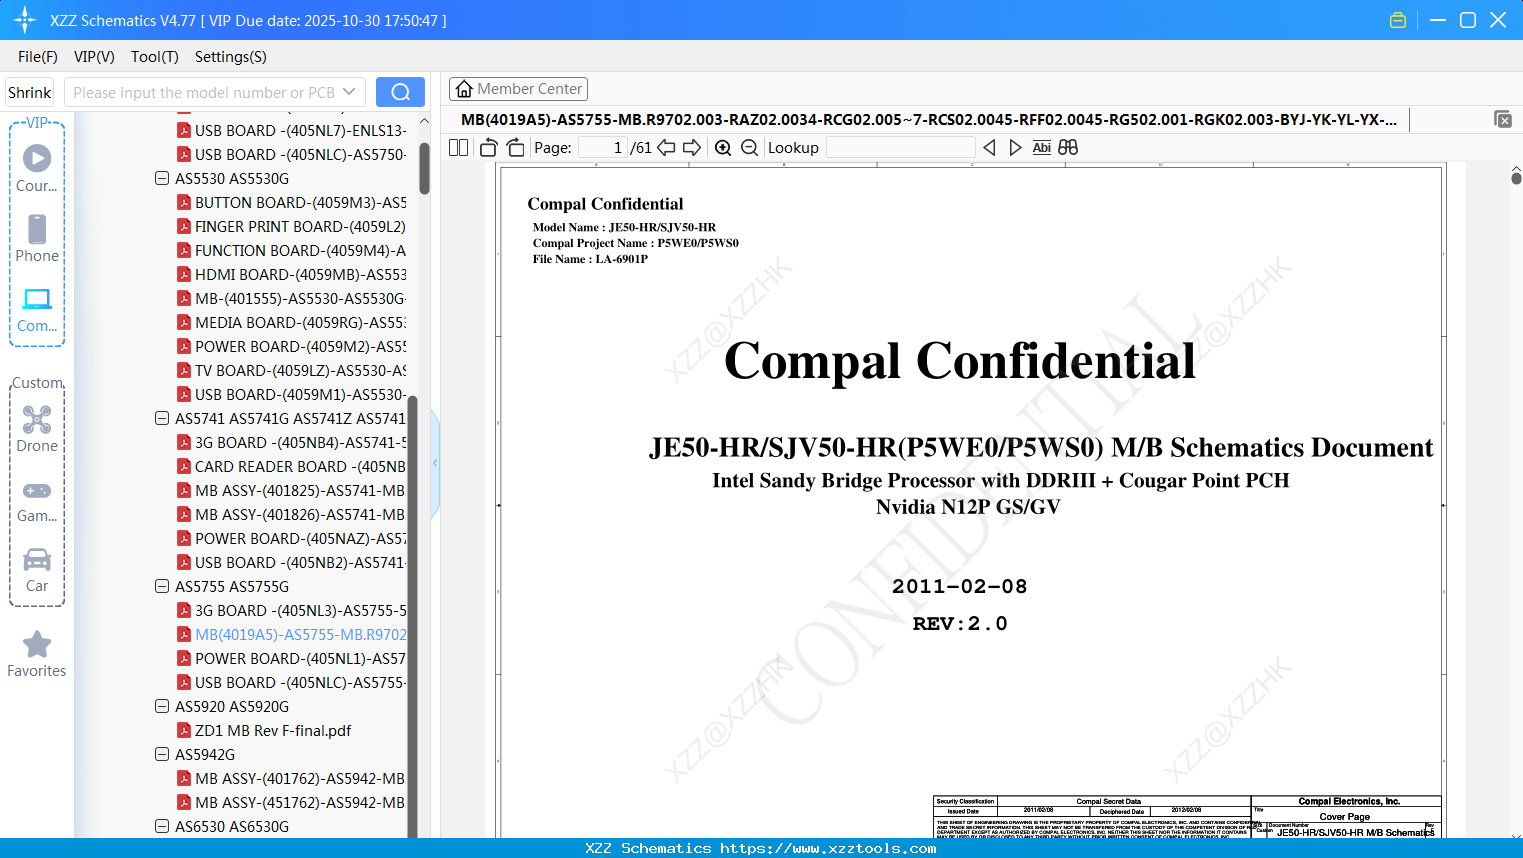Click the Shrink button
Viewport: 1523px width, 858px height.
[30, 92]
